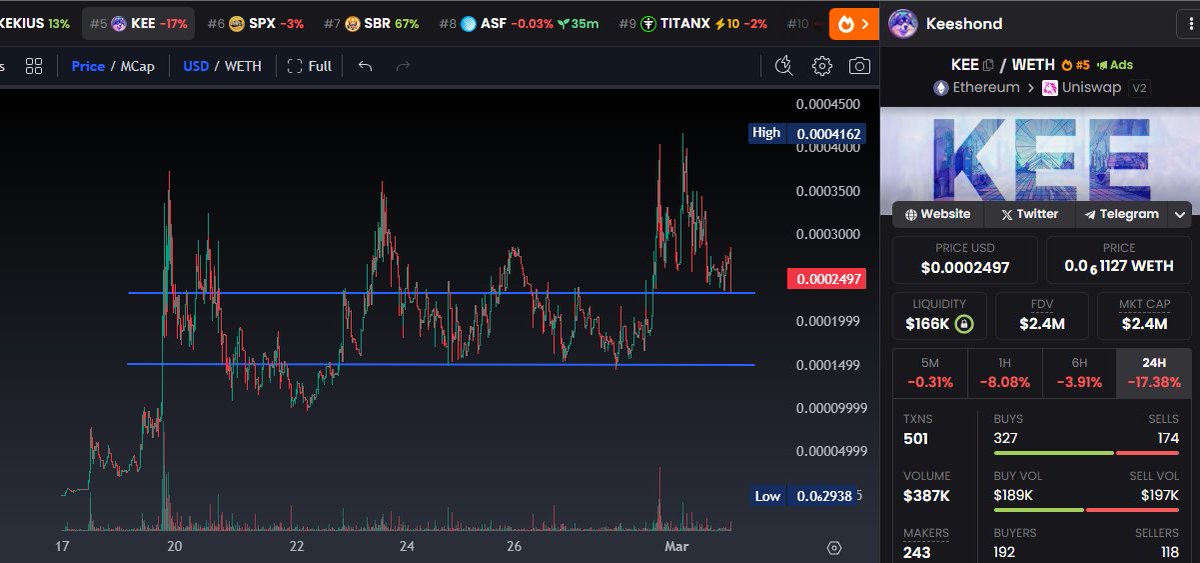Click the SELL VOL $197K value
Image resolution: width=1200 pixels, height=563 pixels.
pyautogui.click(x=1160, y=495)
